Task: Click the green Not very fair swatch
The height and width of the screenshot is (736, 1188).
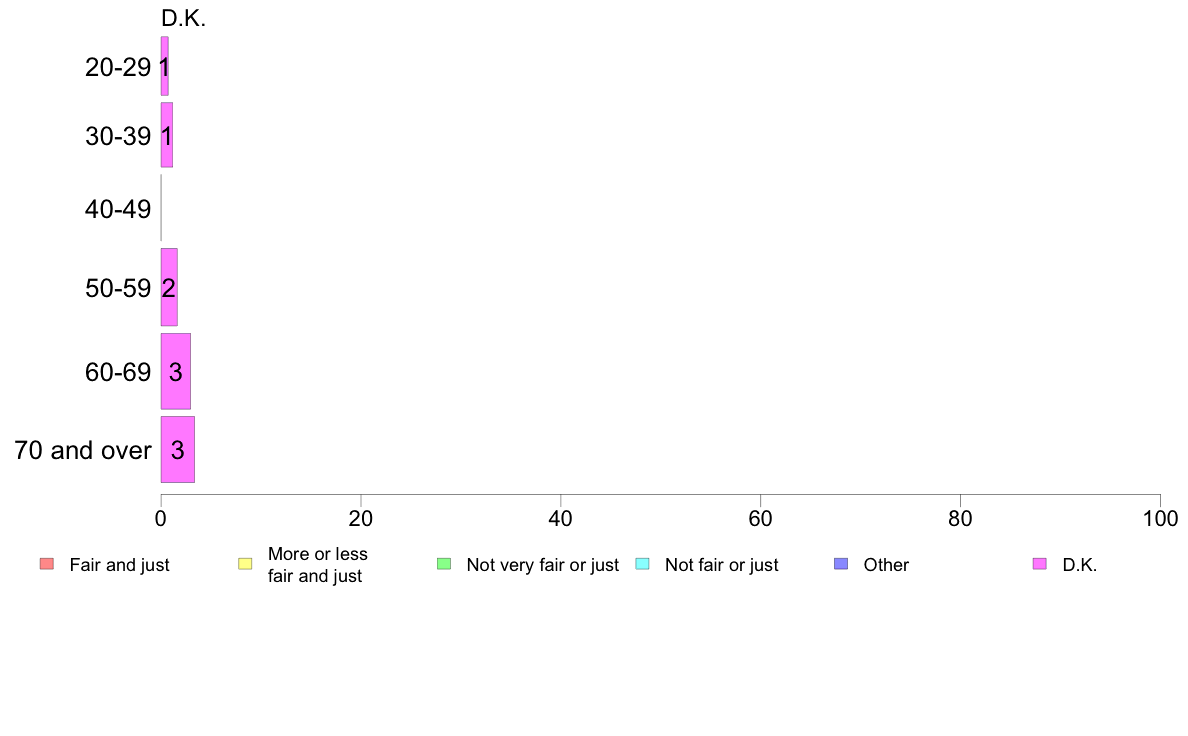Action: pyautogui.click(x=444, y=564)
